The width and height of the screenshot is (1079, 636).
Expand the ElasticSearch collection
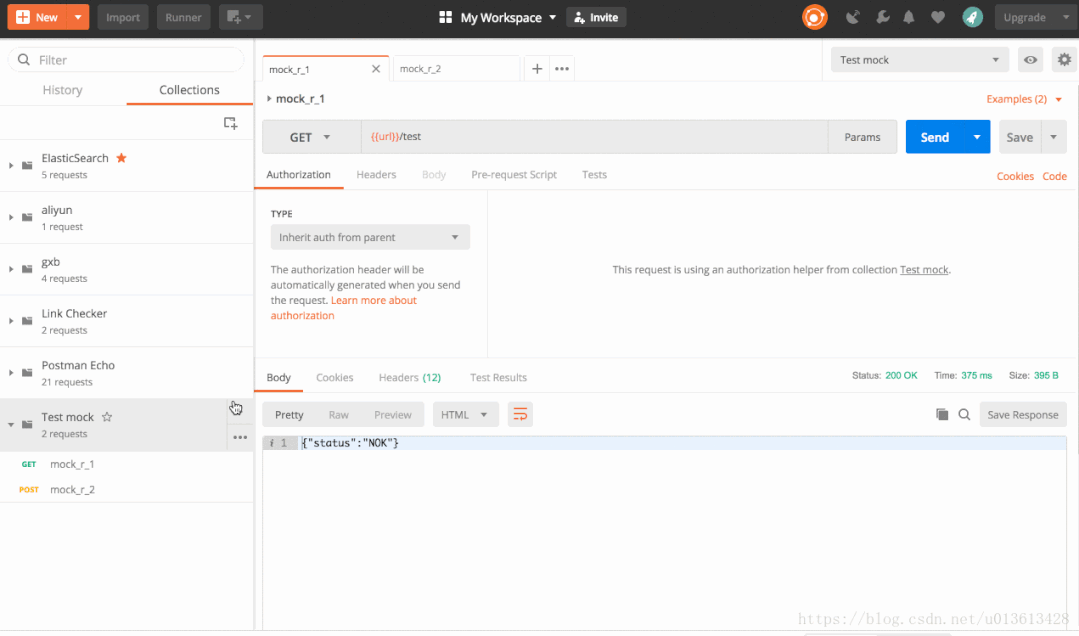click(x=10, y=165)
